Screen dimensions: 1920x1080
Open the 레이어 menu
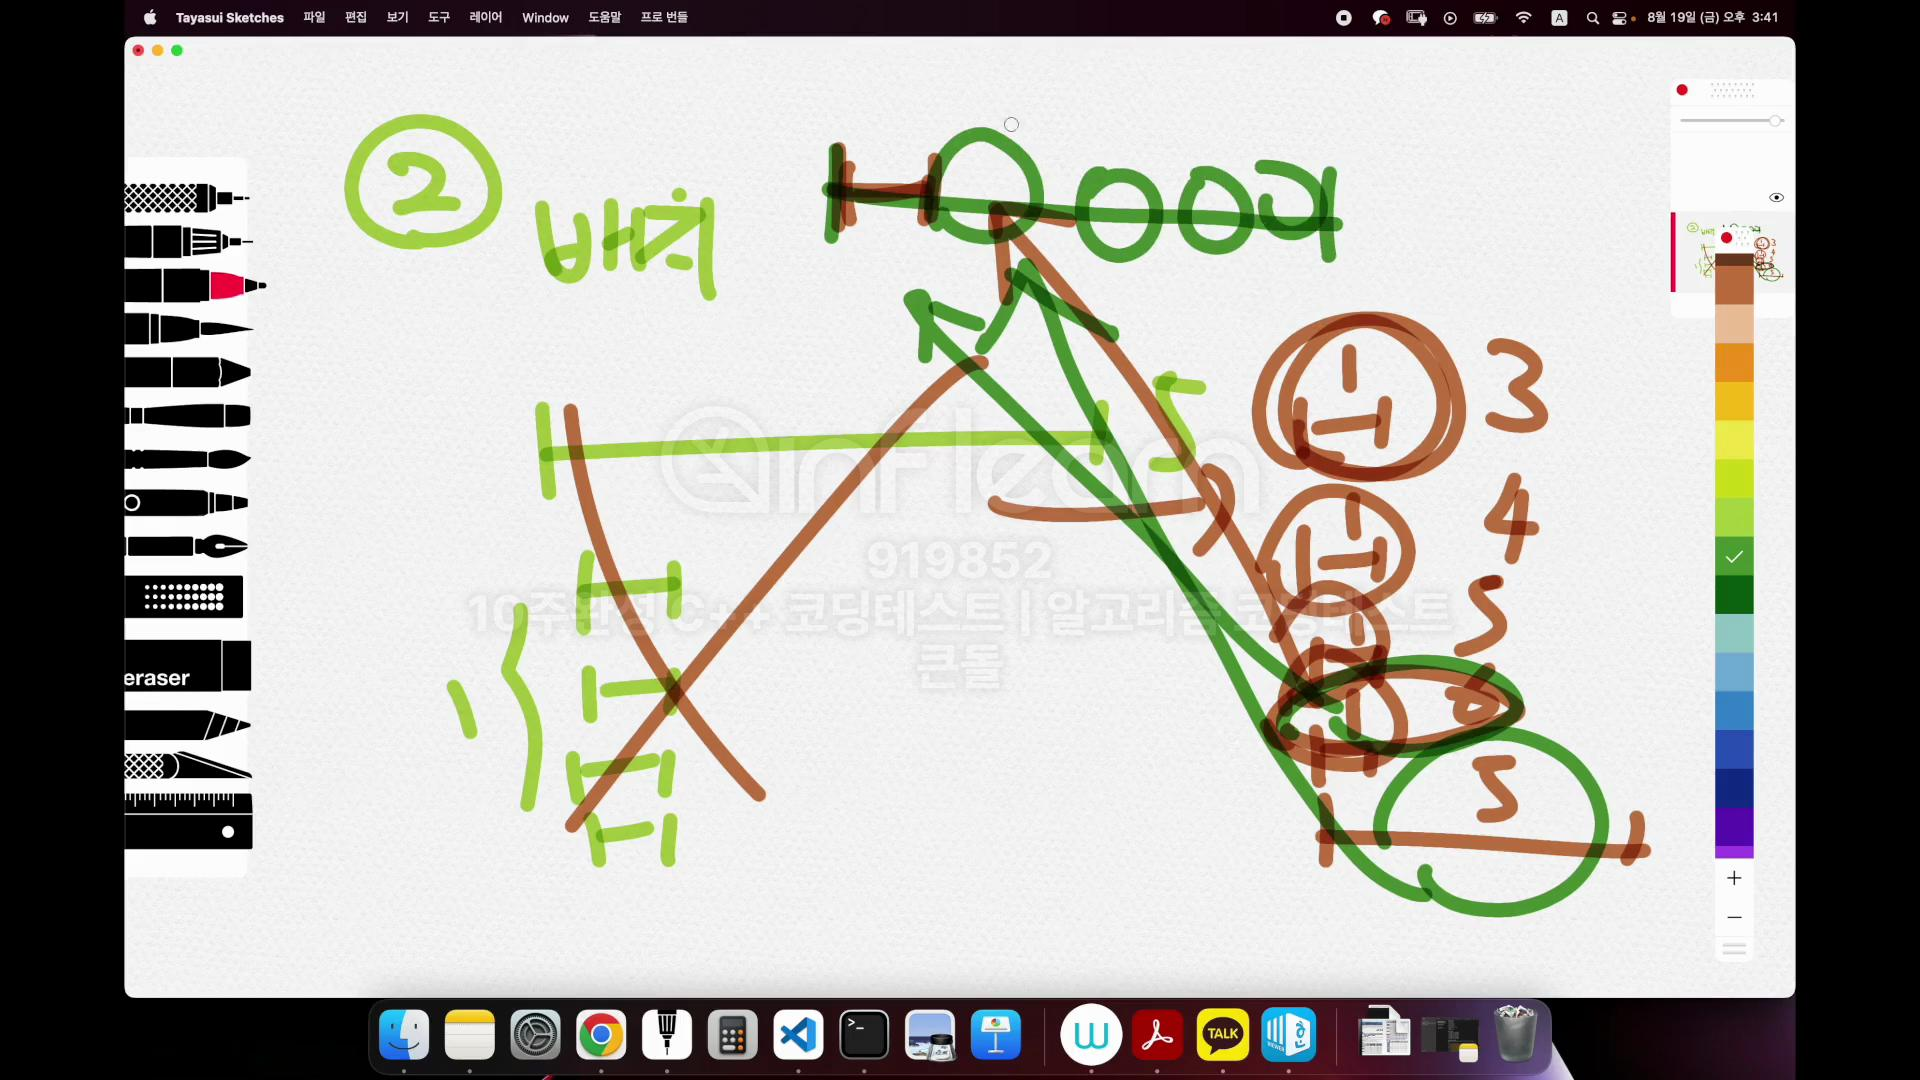click(485, 17)
